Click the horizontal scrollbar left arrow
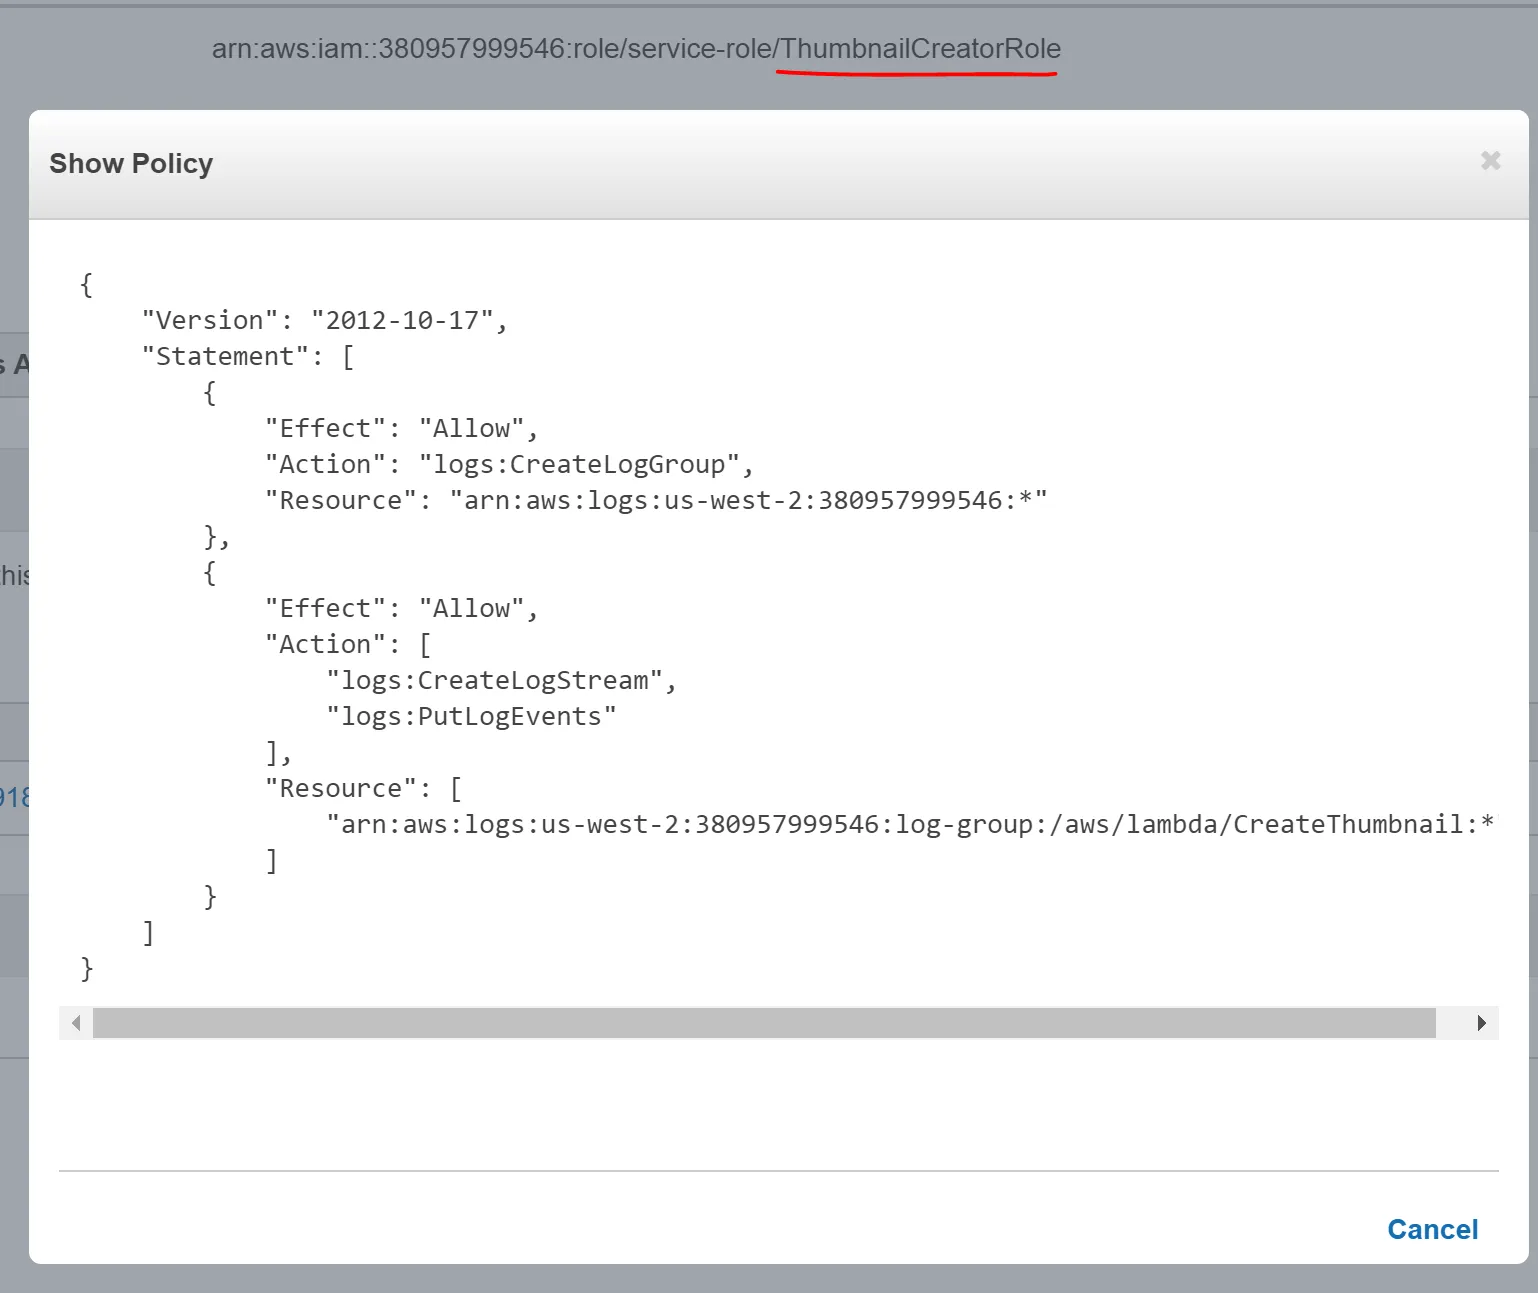 click(76, 1023)
